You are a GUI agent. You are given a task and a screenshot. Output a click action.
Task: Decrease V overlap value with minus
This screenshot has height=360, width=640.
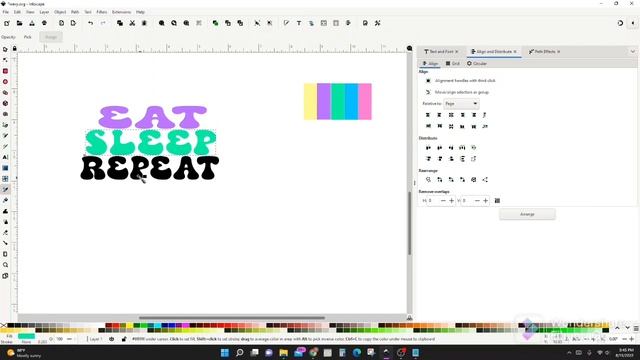click(x=477, y=201)
